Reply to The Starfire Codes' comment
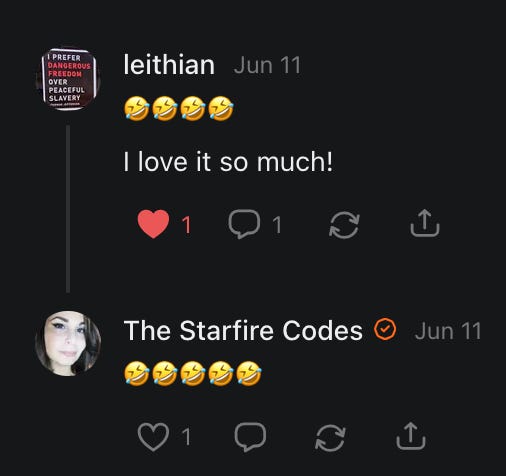506x476 pixels. (250, 437)
